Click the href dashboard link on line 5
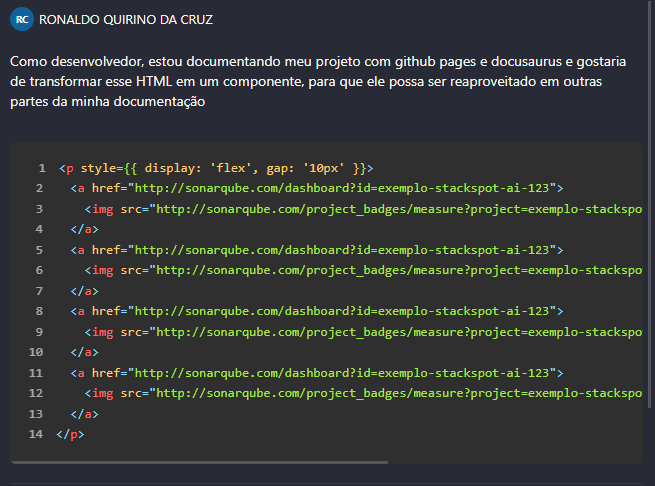655x486 pixels. pos(317,250)
